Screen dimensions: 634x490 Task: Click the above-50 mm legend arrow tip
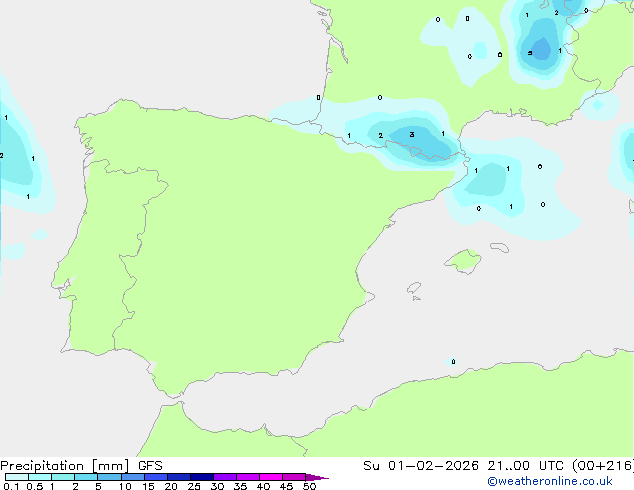point(317,477)
